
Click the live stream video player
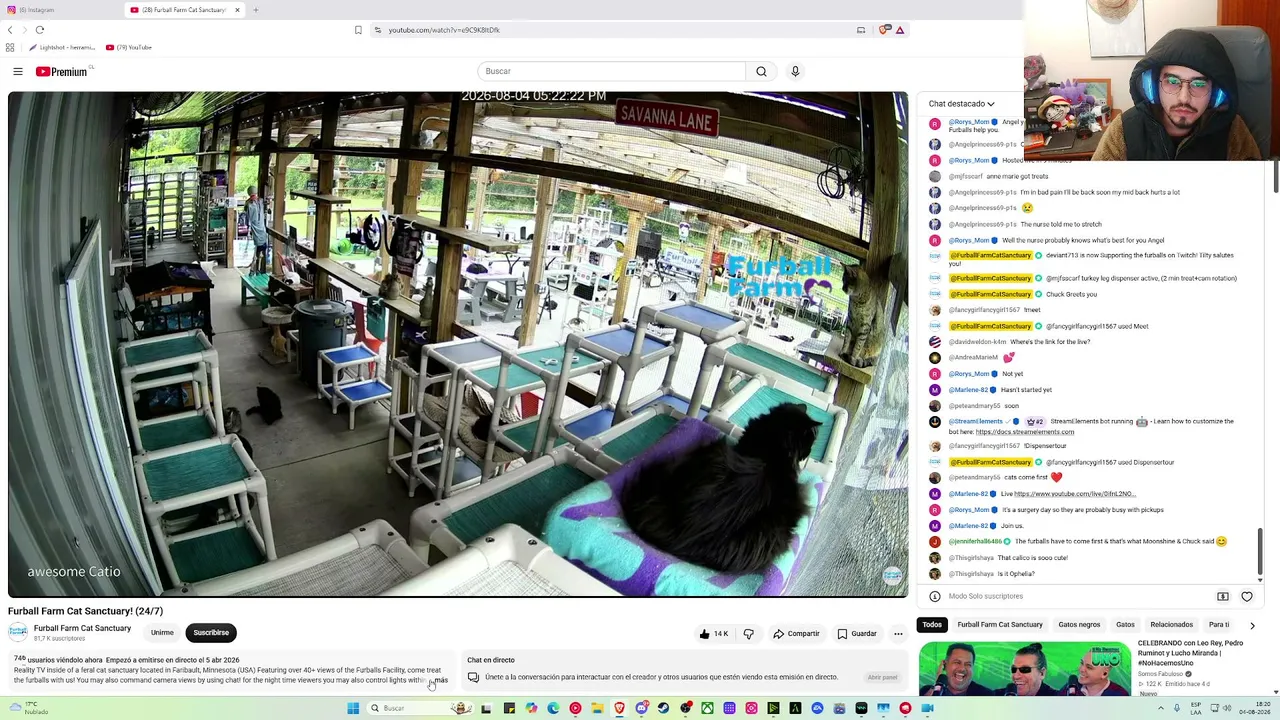coord(458,345)
